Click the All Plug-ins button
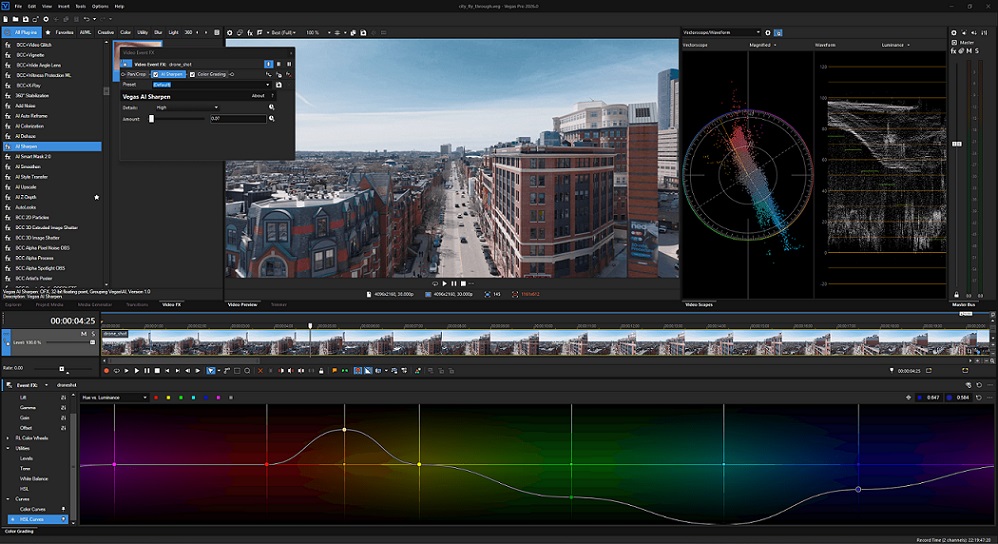Screen dimensions: 998x544 pyautogui.click(x=22, y=32)
